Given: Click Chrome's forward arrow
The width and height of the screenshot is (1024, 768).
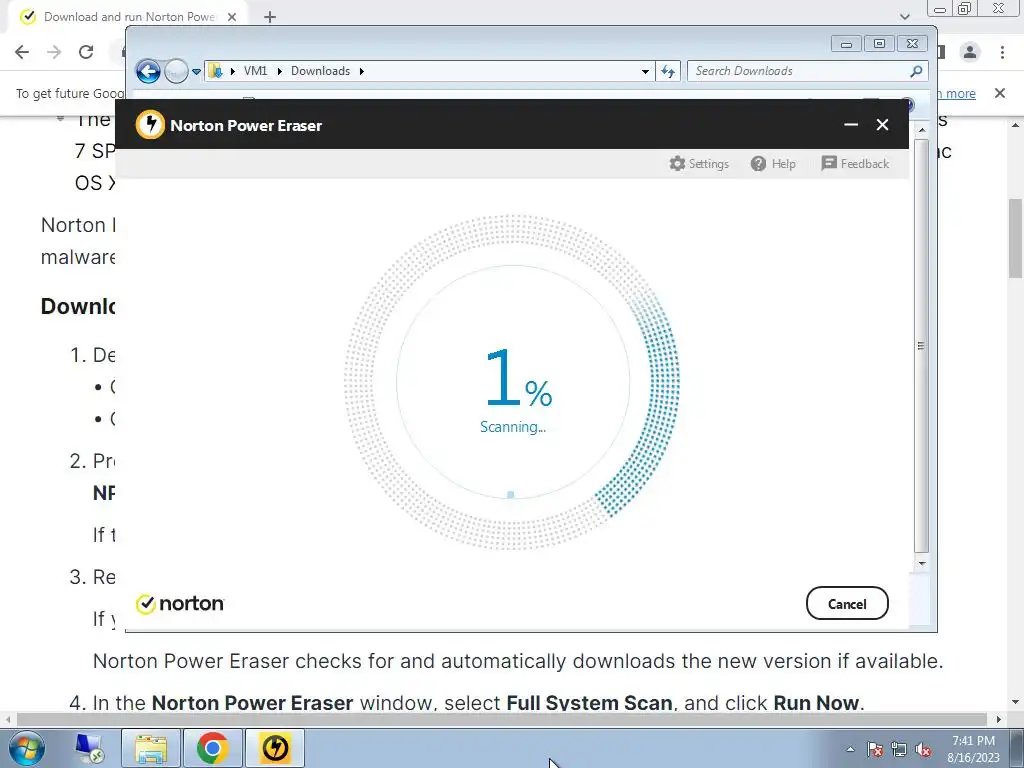Looking at the screenshot, I should point(54,52).
